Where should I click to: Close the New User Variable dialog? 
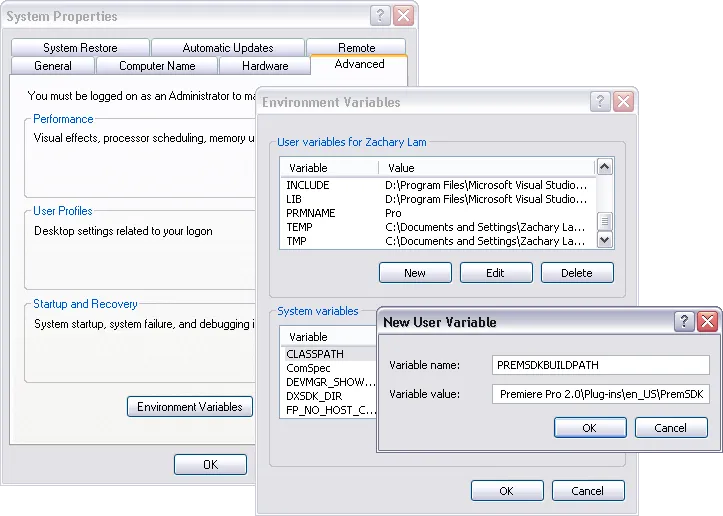708,321
